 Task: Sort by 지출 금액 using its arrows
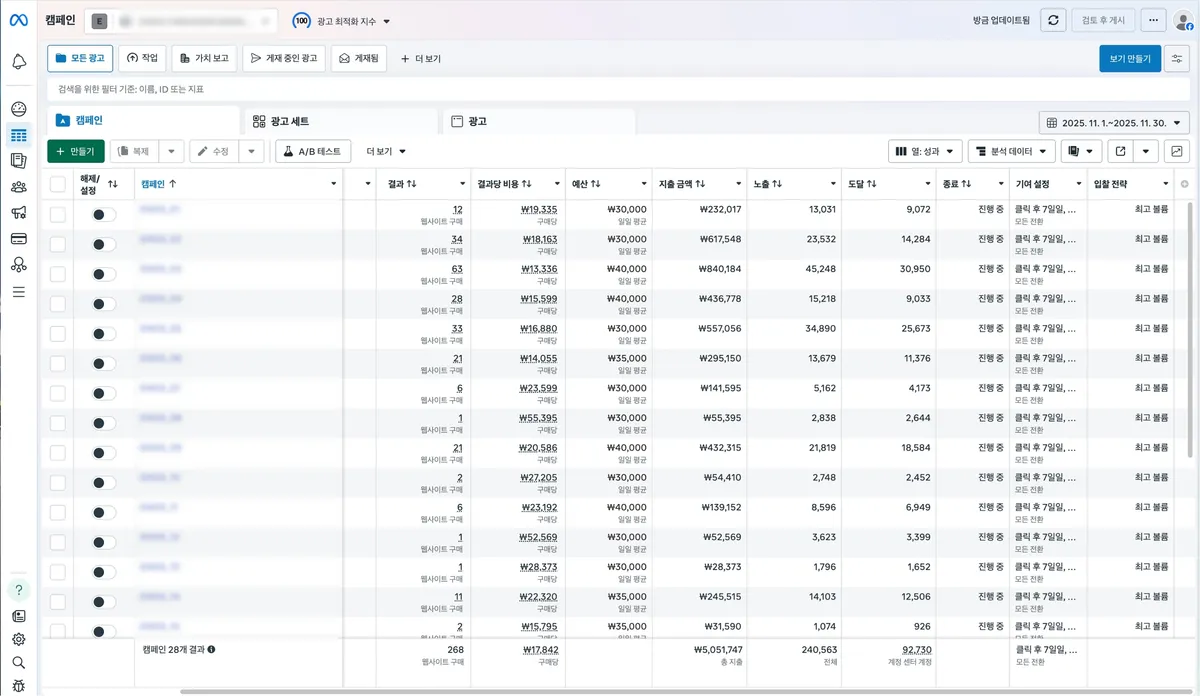pyautogui.click(x=700, y=184)
